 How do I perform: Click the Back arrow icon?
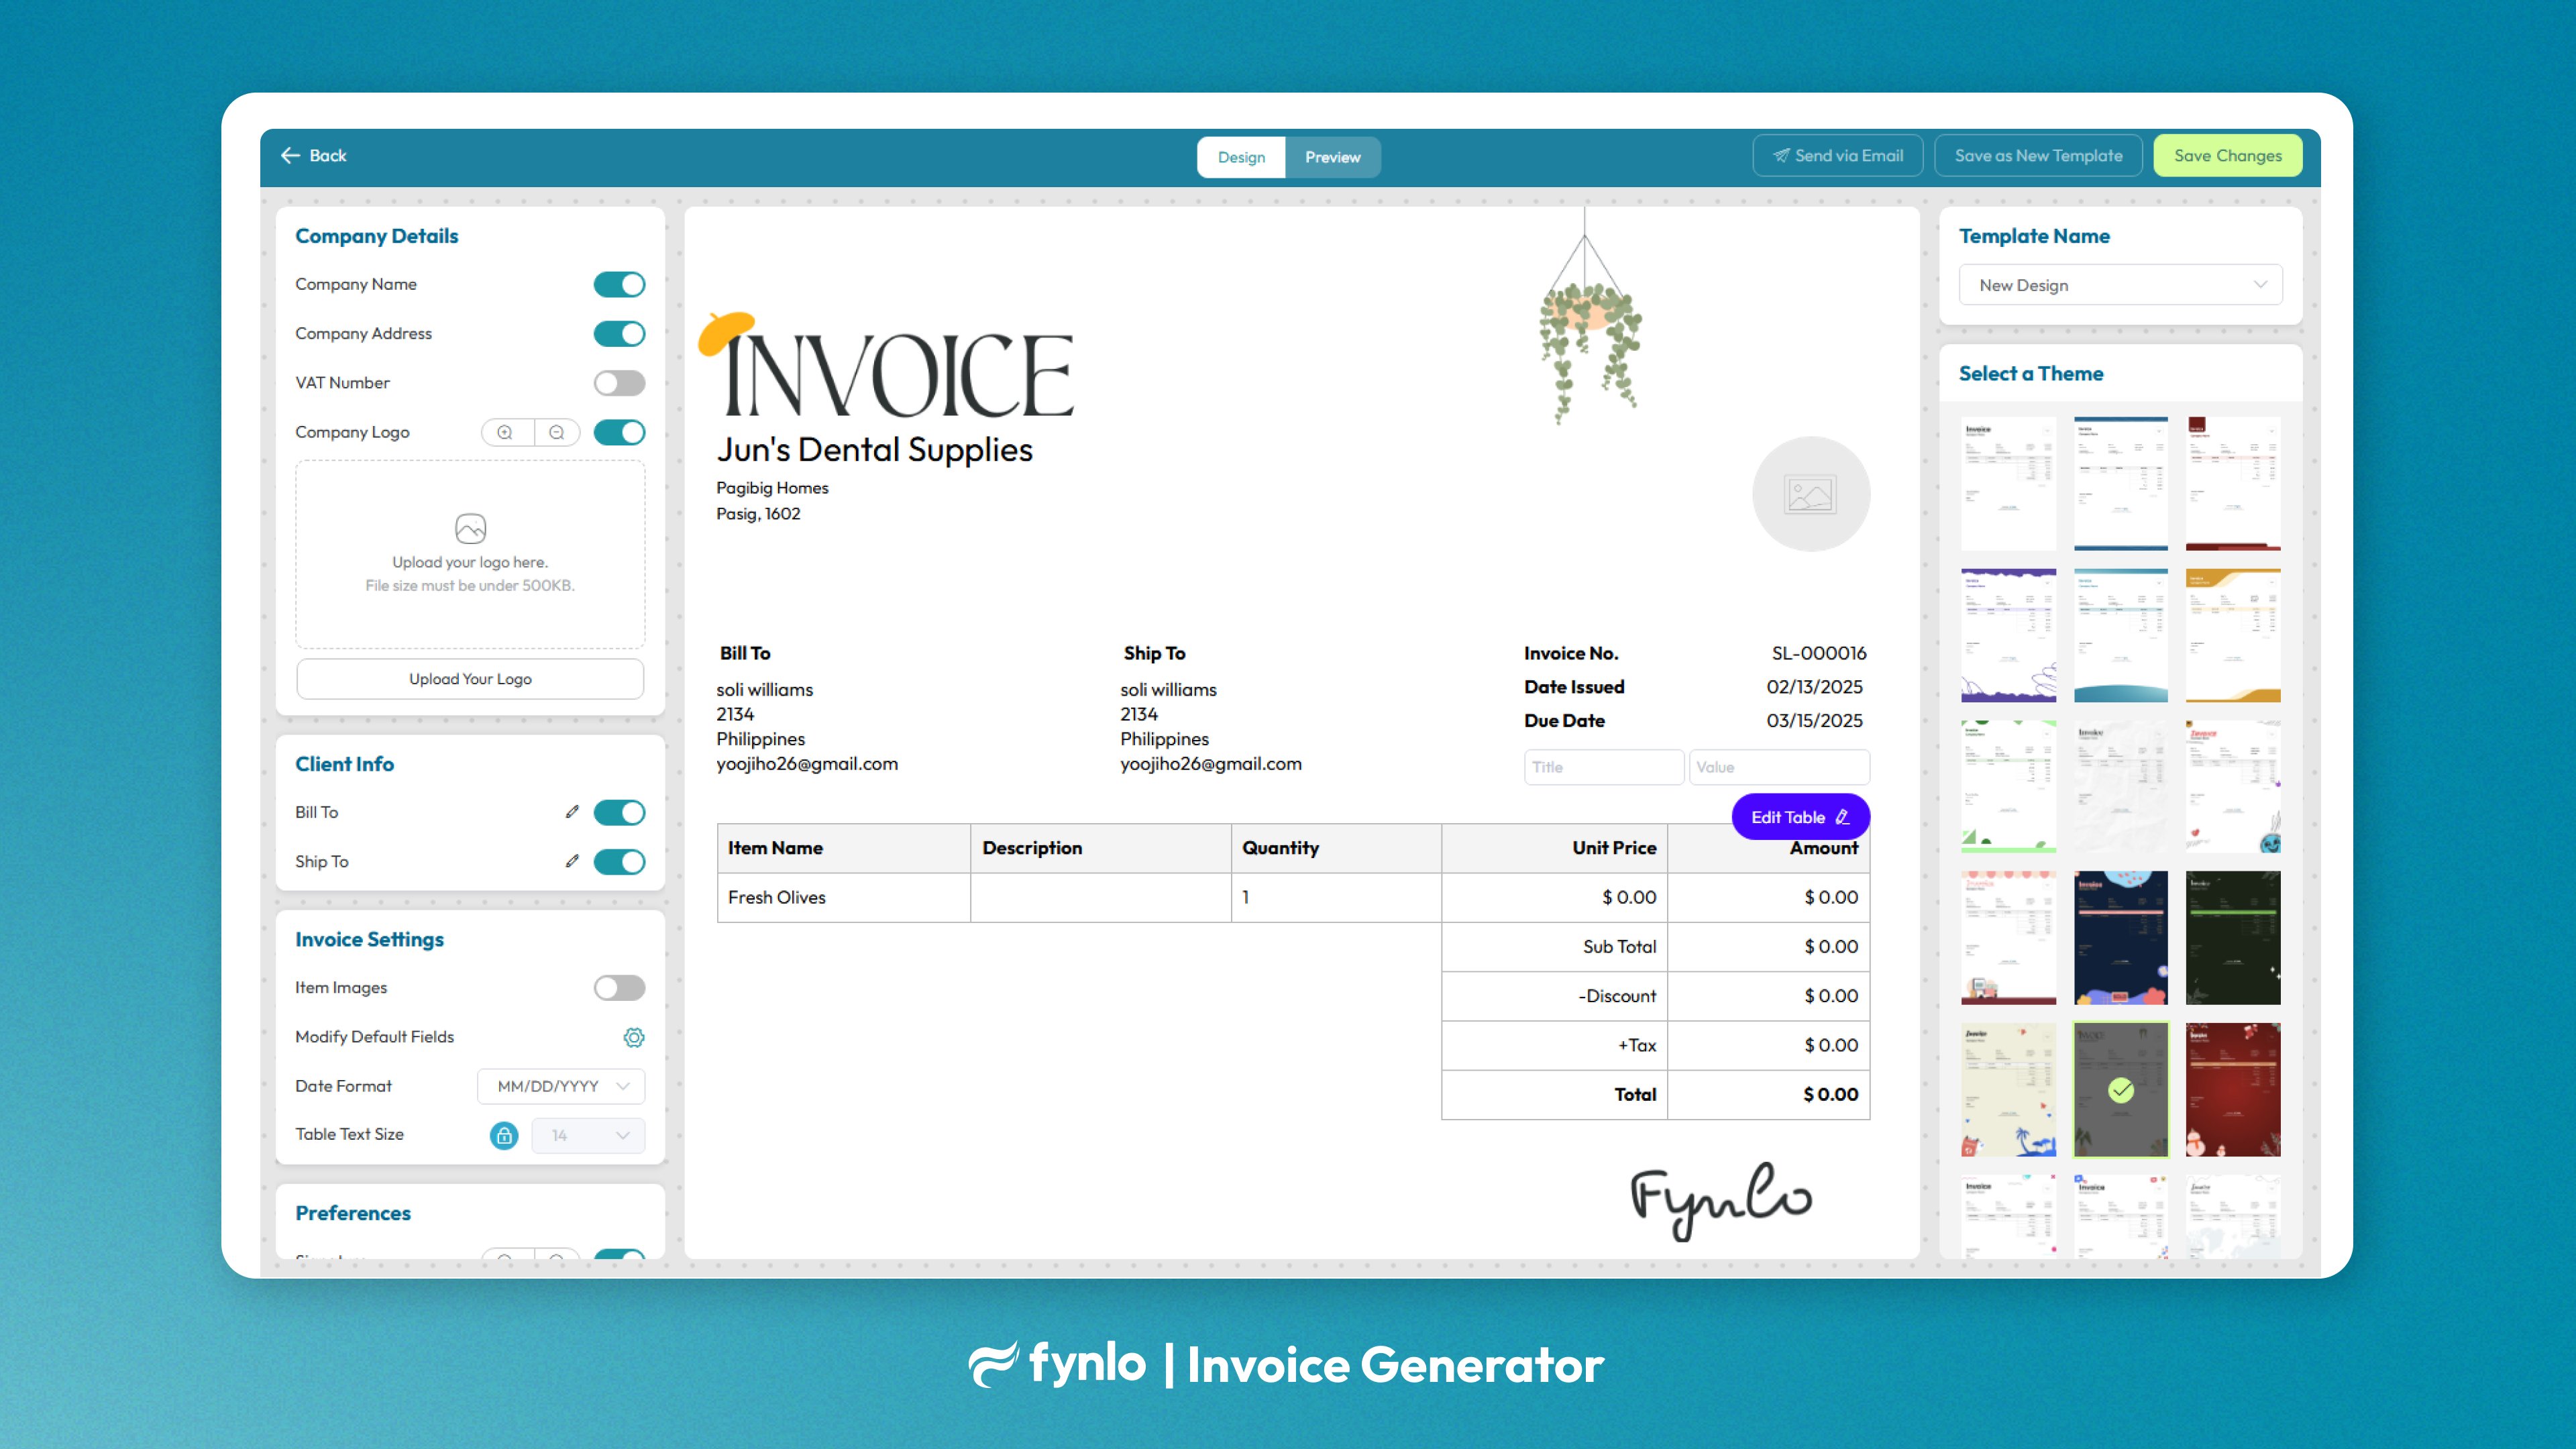click(290, 155)
